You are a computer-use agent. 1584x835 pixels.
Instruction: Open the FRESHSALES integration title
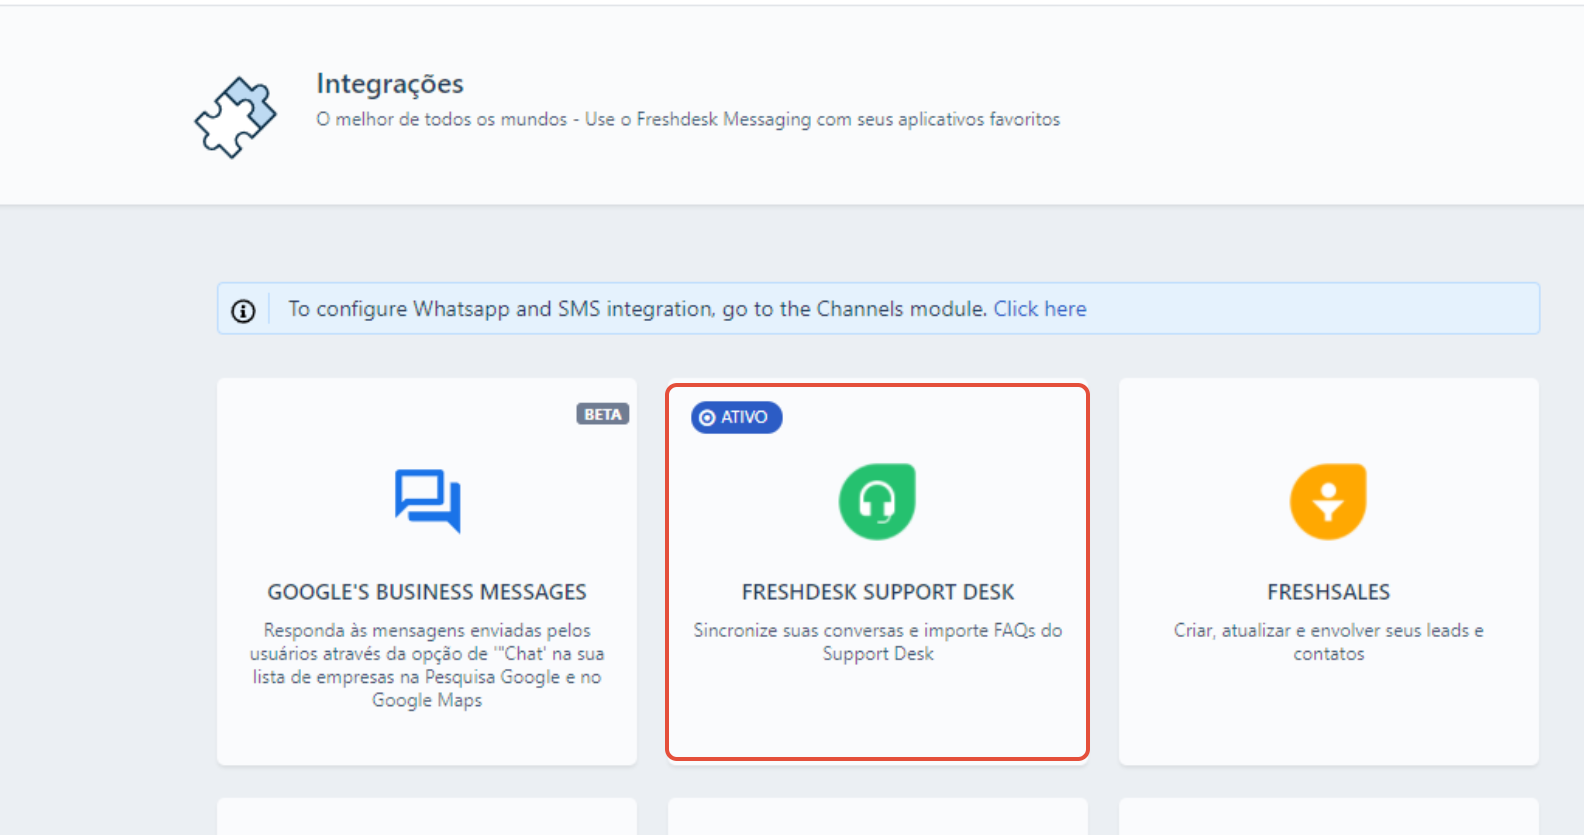click(1328, 592)
